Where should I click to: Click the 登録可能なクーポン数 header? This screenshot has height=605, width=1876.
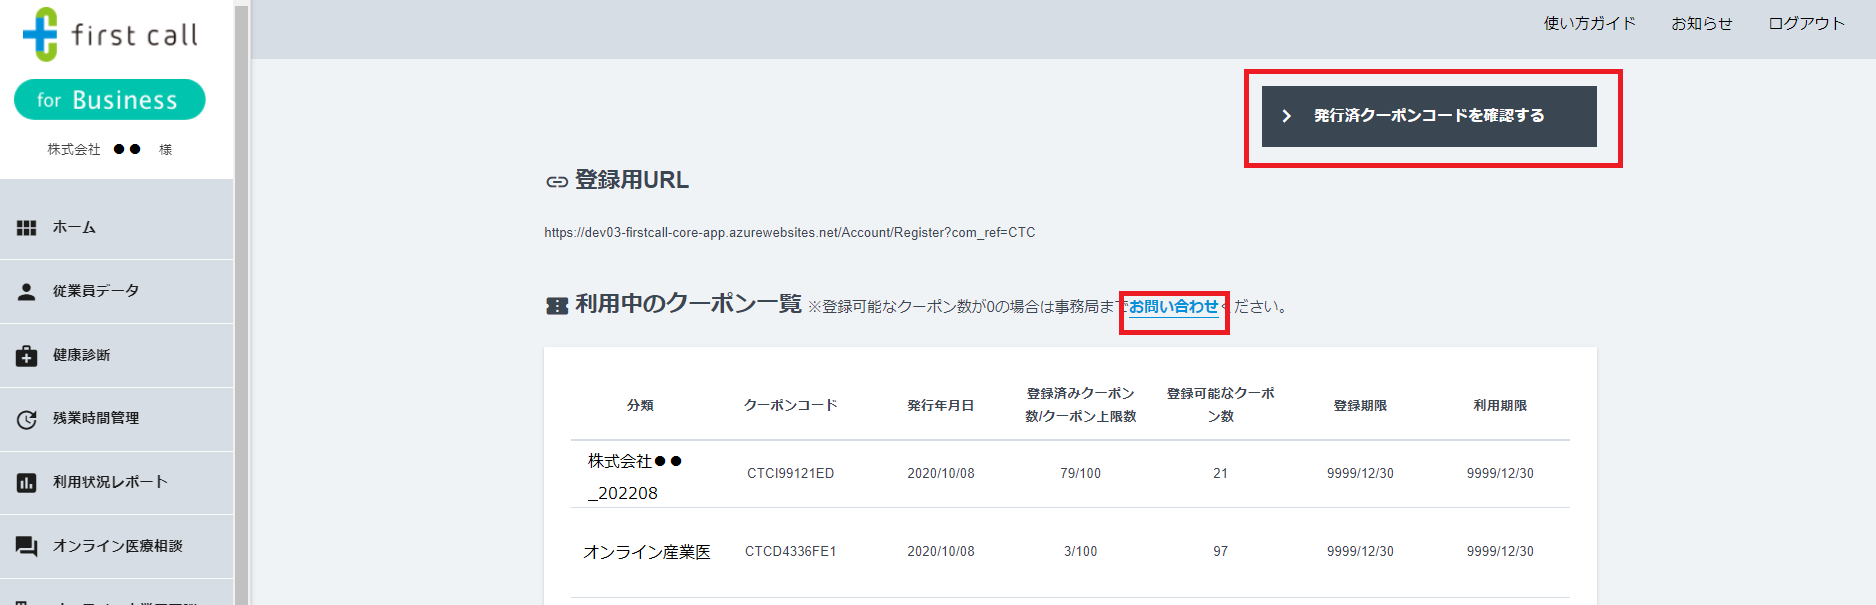click(1220, 405)
